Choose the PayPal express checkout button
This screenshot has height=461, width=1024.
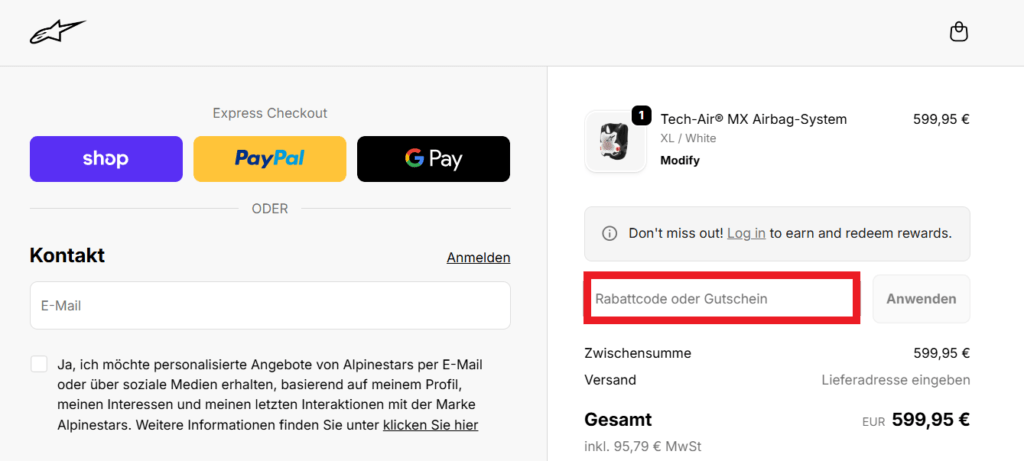coord(270,159)
